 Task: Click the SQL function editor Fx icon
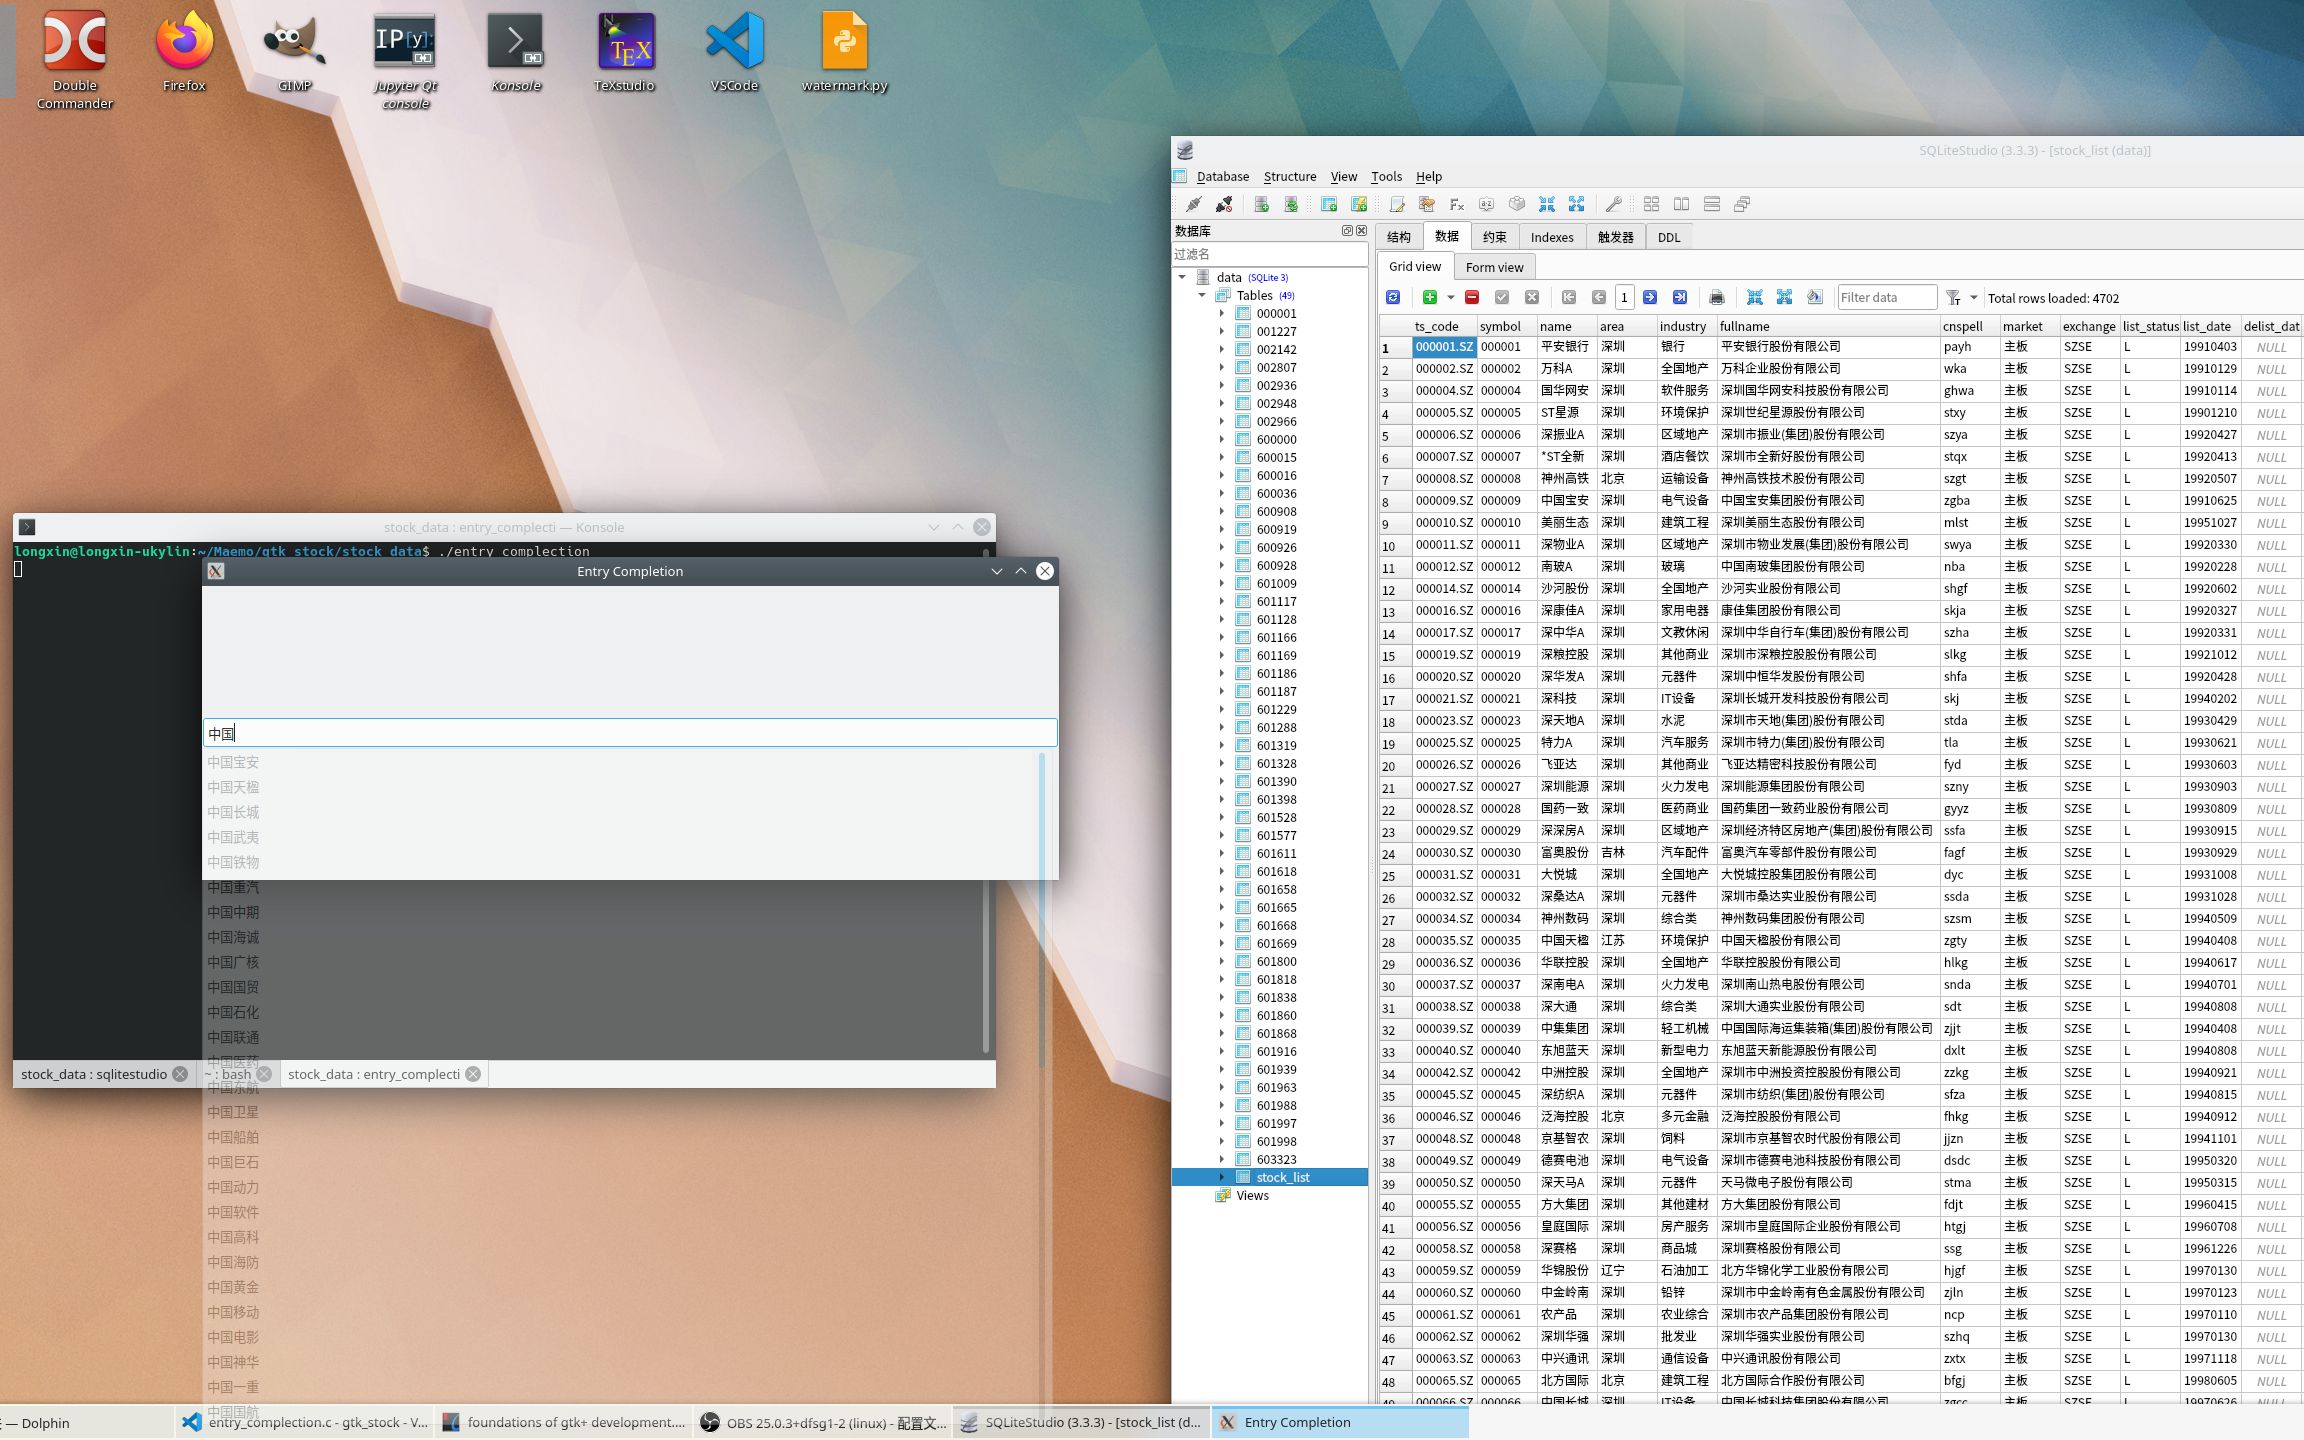[x=1457, y=204]
